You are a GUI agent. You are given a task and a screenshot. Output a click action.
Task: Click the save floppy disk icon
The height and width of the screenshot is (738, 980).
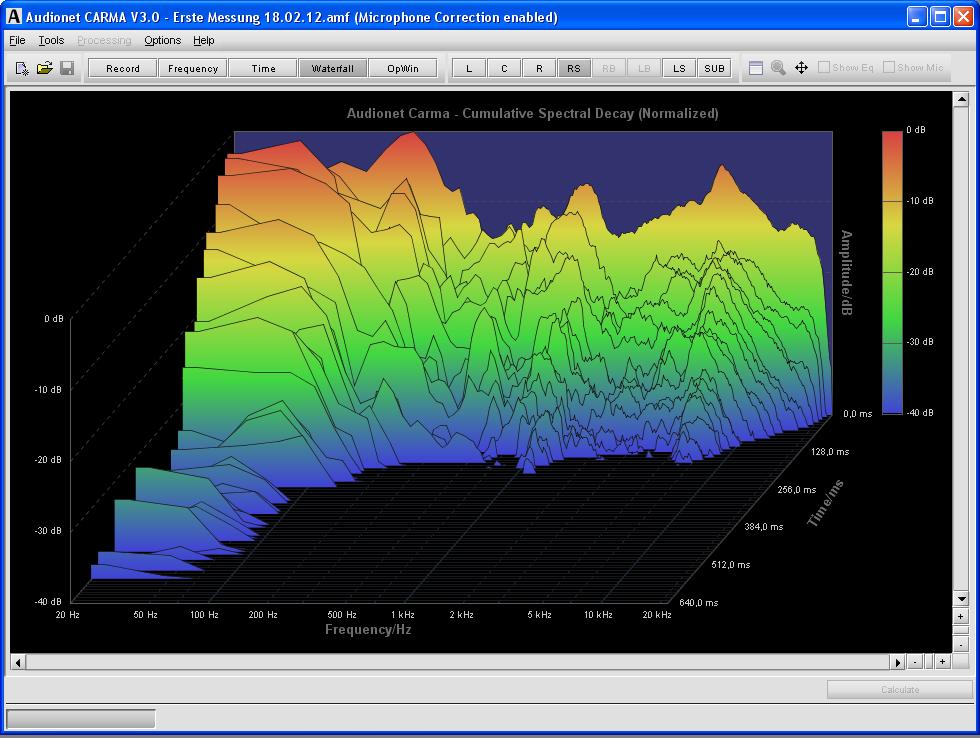(67, 68)
